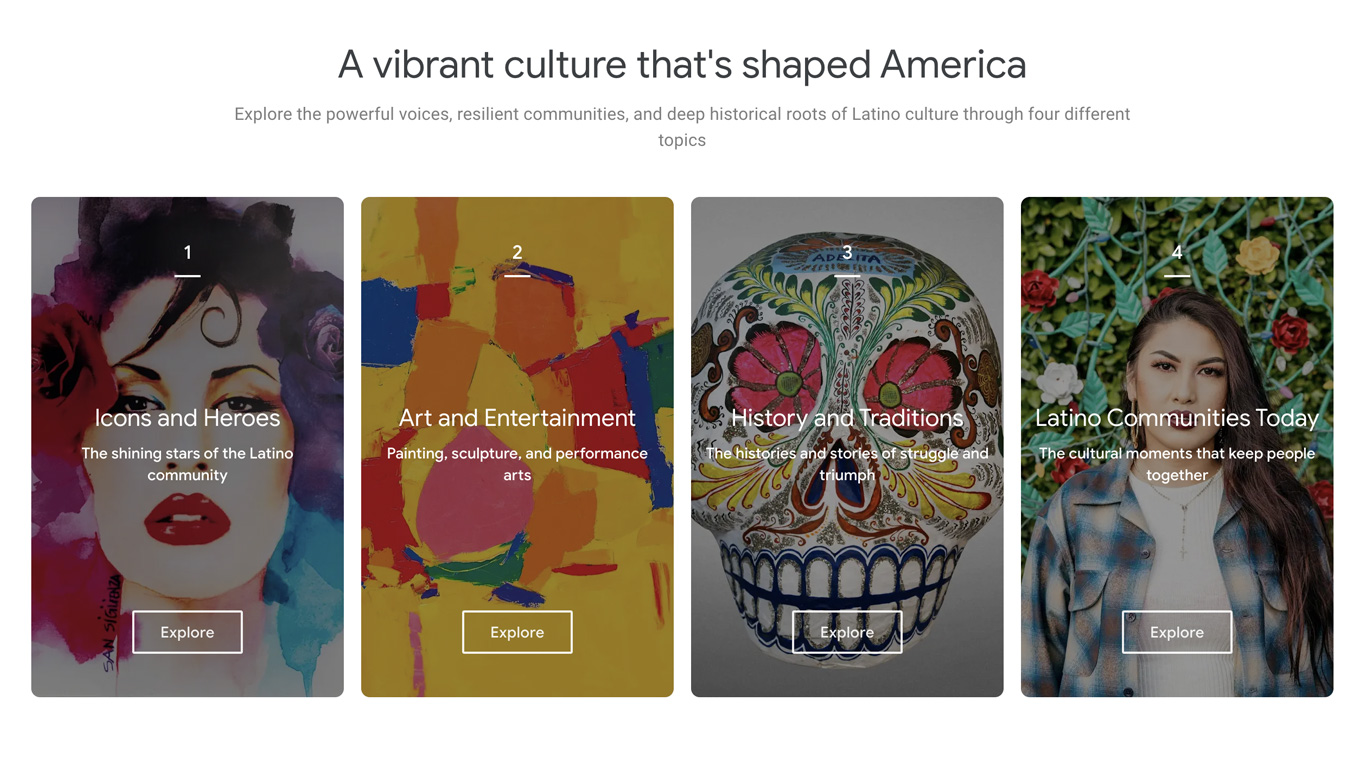Screen dimensions: 1366x768
Task: Click Explore on the Icons and Heroes card
Action: tap(187, 632)
